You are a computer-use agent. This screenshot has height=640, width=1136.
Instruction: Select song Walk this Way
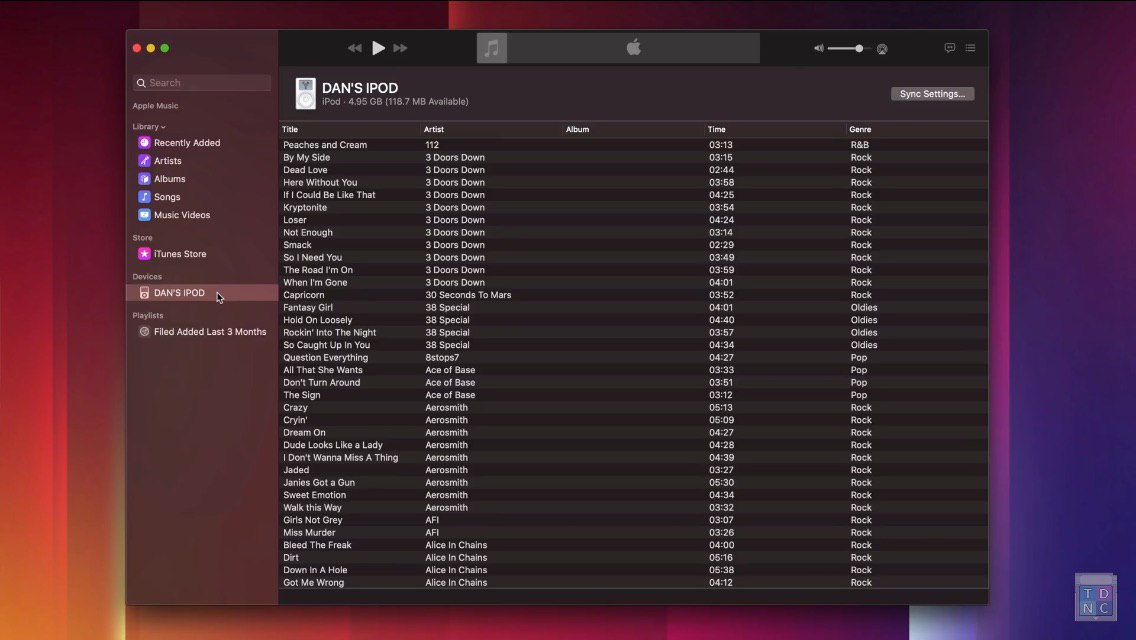click(x=312, y=508)
